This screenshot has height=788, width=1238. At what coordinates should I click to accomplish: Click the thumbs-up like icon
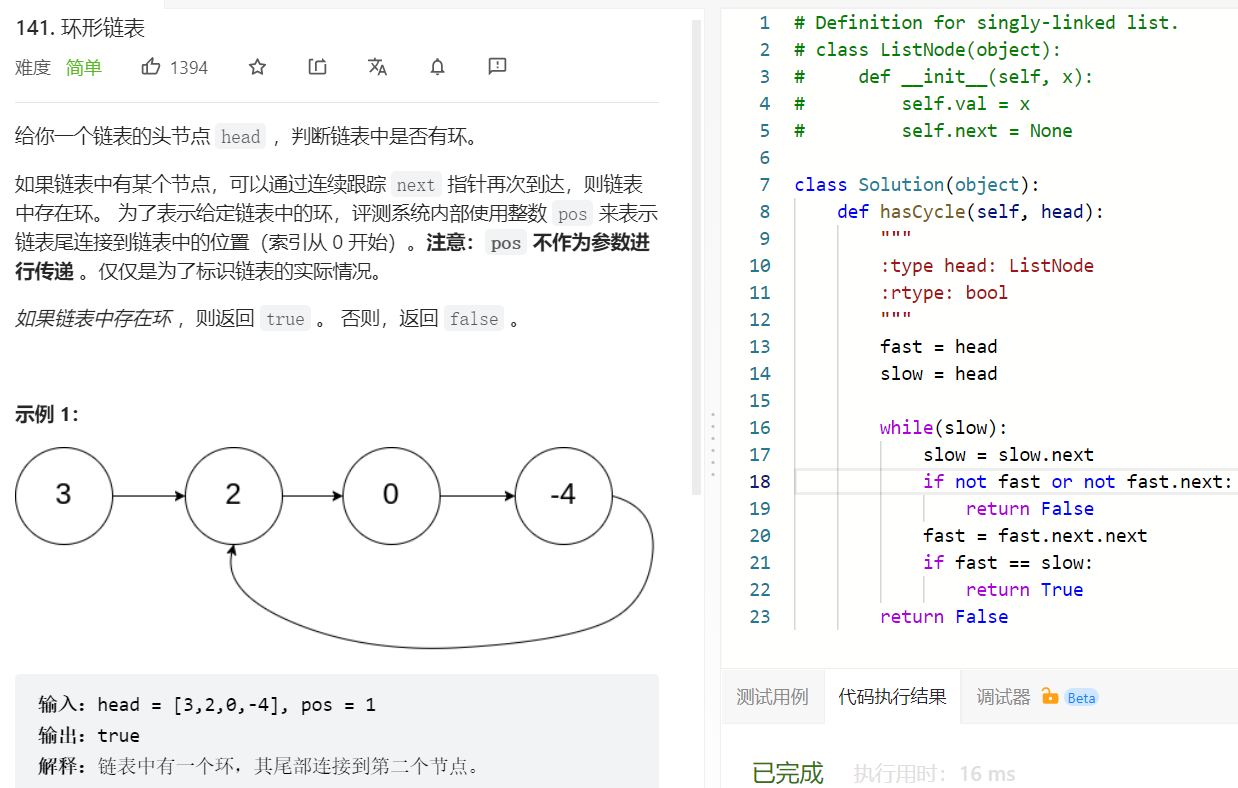(150, 66)
